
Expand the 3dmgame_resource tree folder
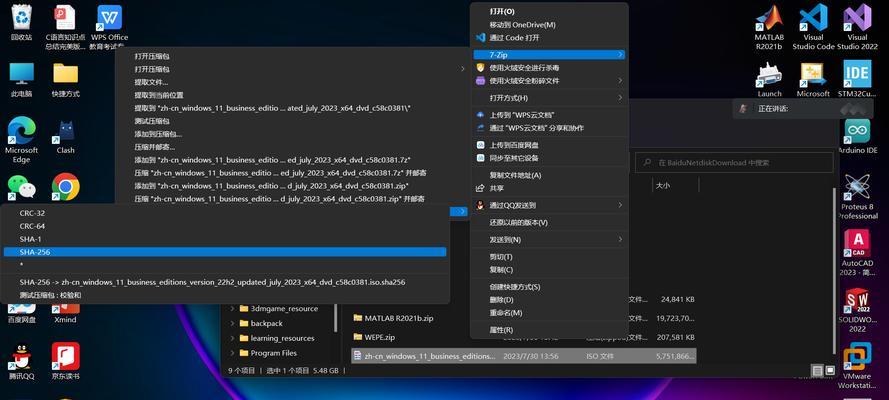[x=232, y=309]
